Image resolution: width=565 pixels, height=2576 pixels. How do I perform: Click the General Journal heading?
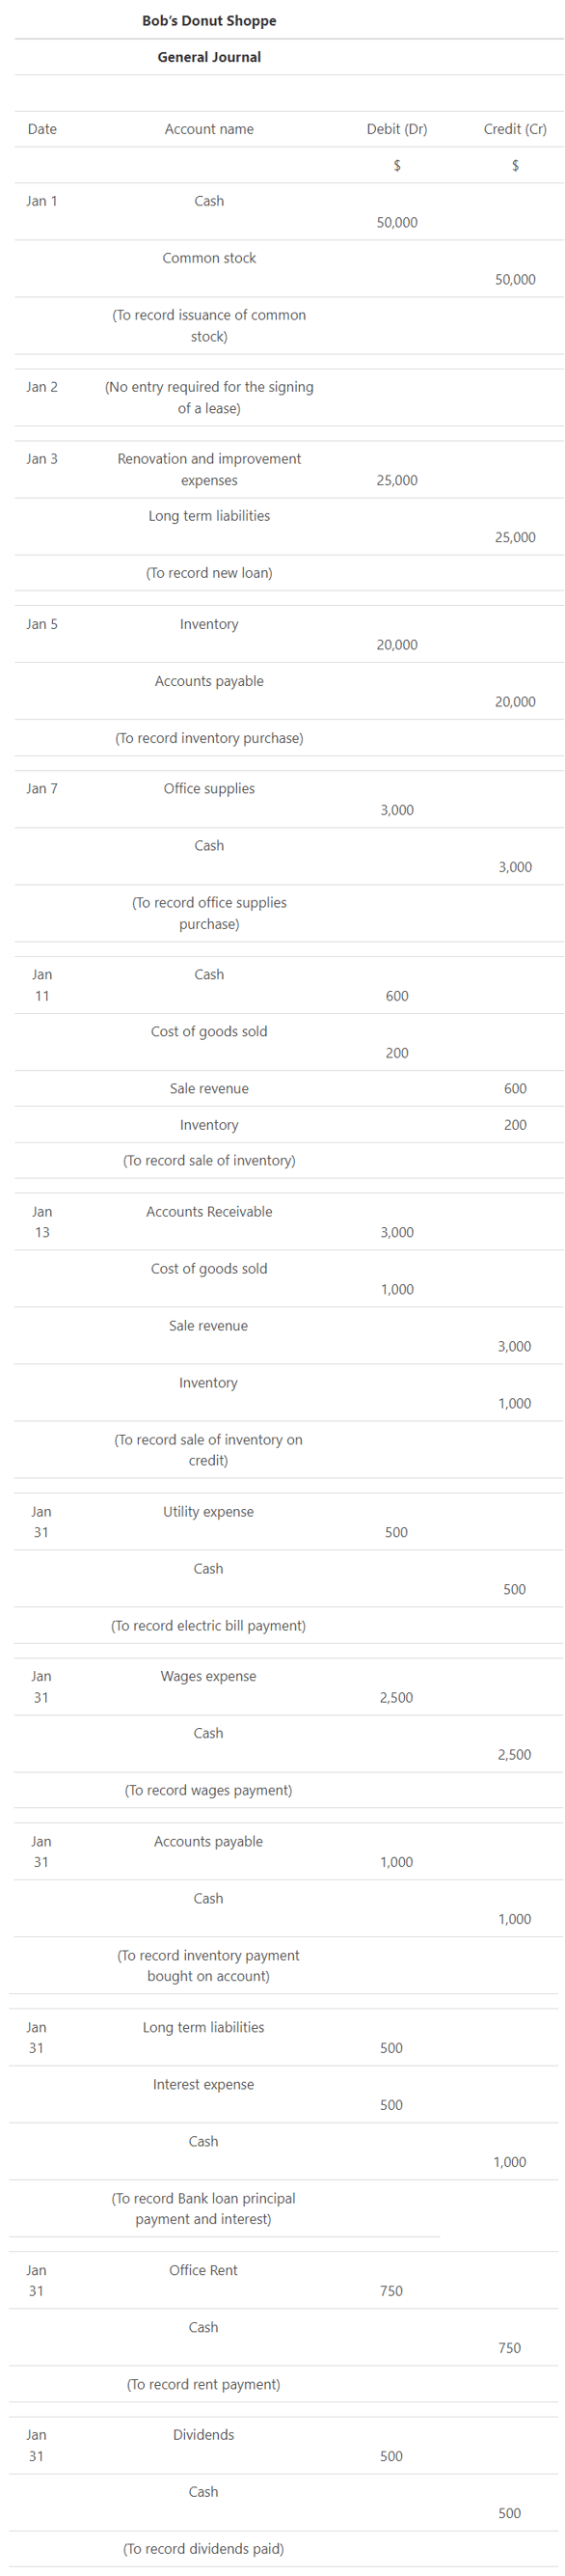tap(209, 57)
